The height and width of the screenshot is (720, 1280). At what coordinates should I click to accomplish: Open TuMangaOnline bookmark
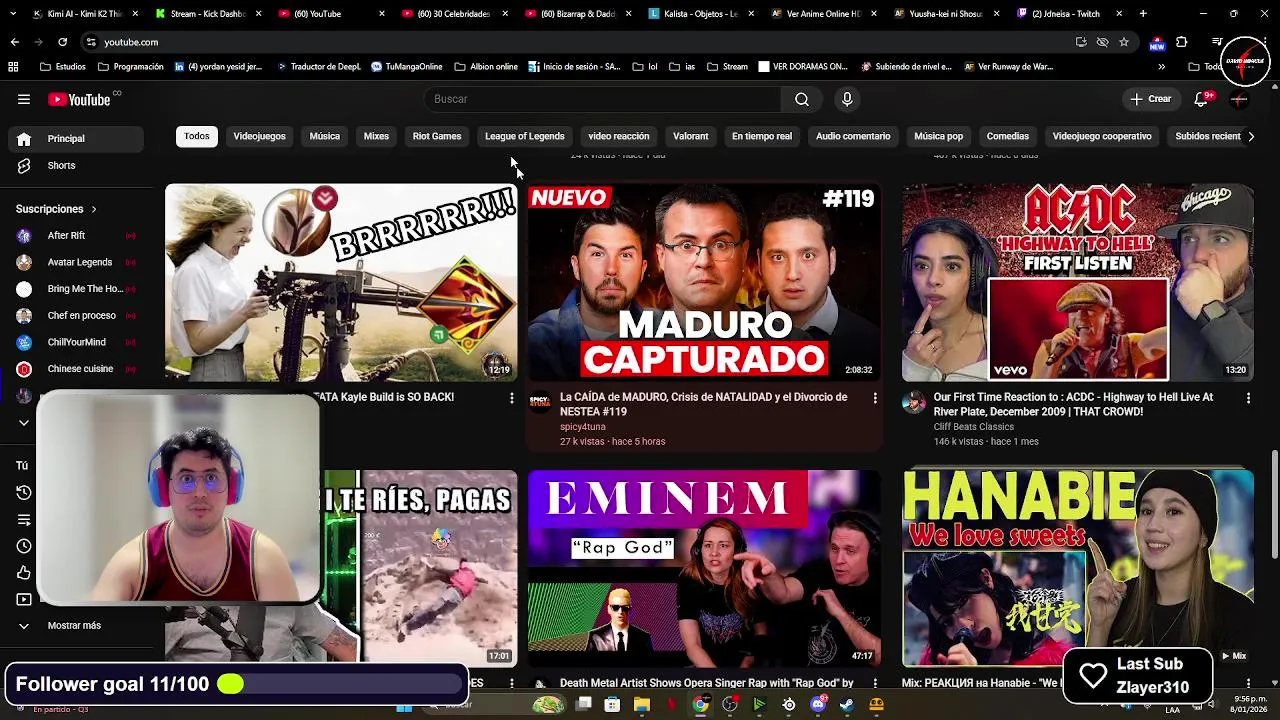point(406,67)
